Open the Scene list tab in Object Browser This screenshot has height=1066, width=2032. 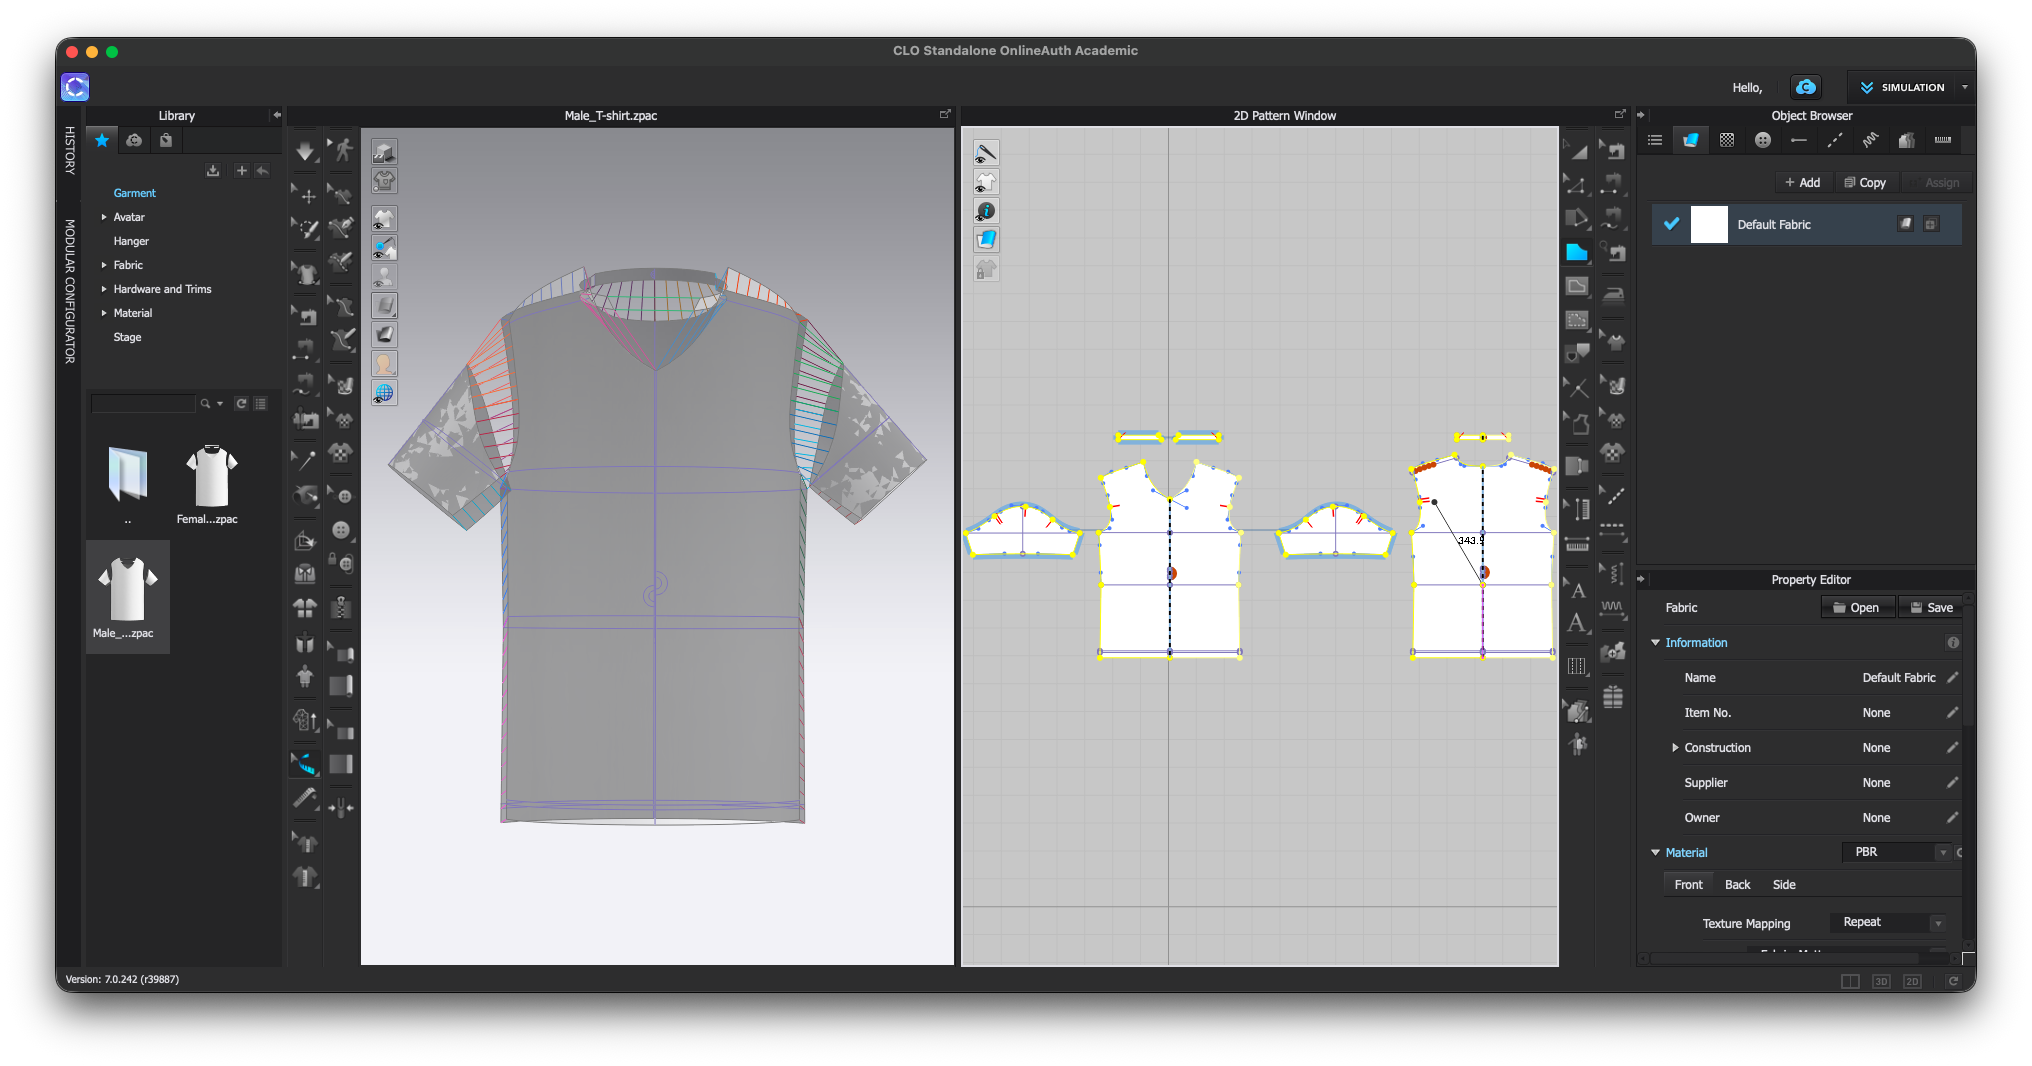pyautogui.click(x=1655, y=140)
